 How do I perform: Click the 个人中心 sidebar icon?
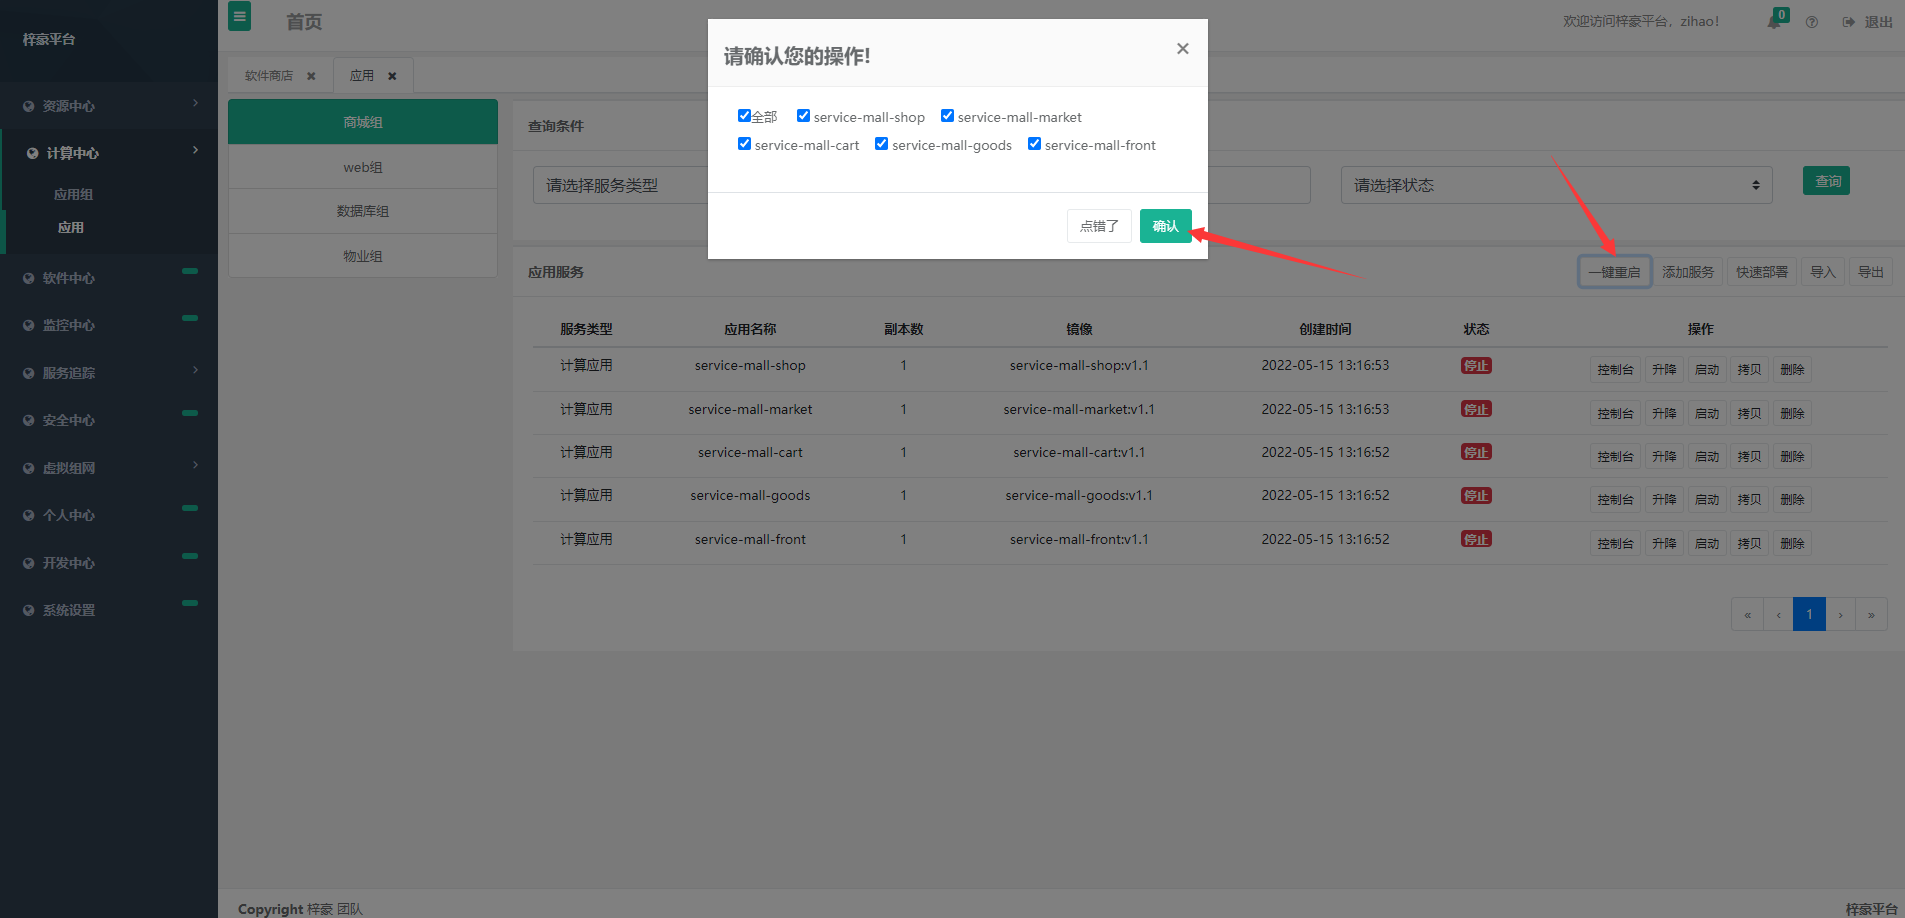click(29, 515)
